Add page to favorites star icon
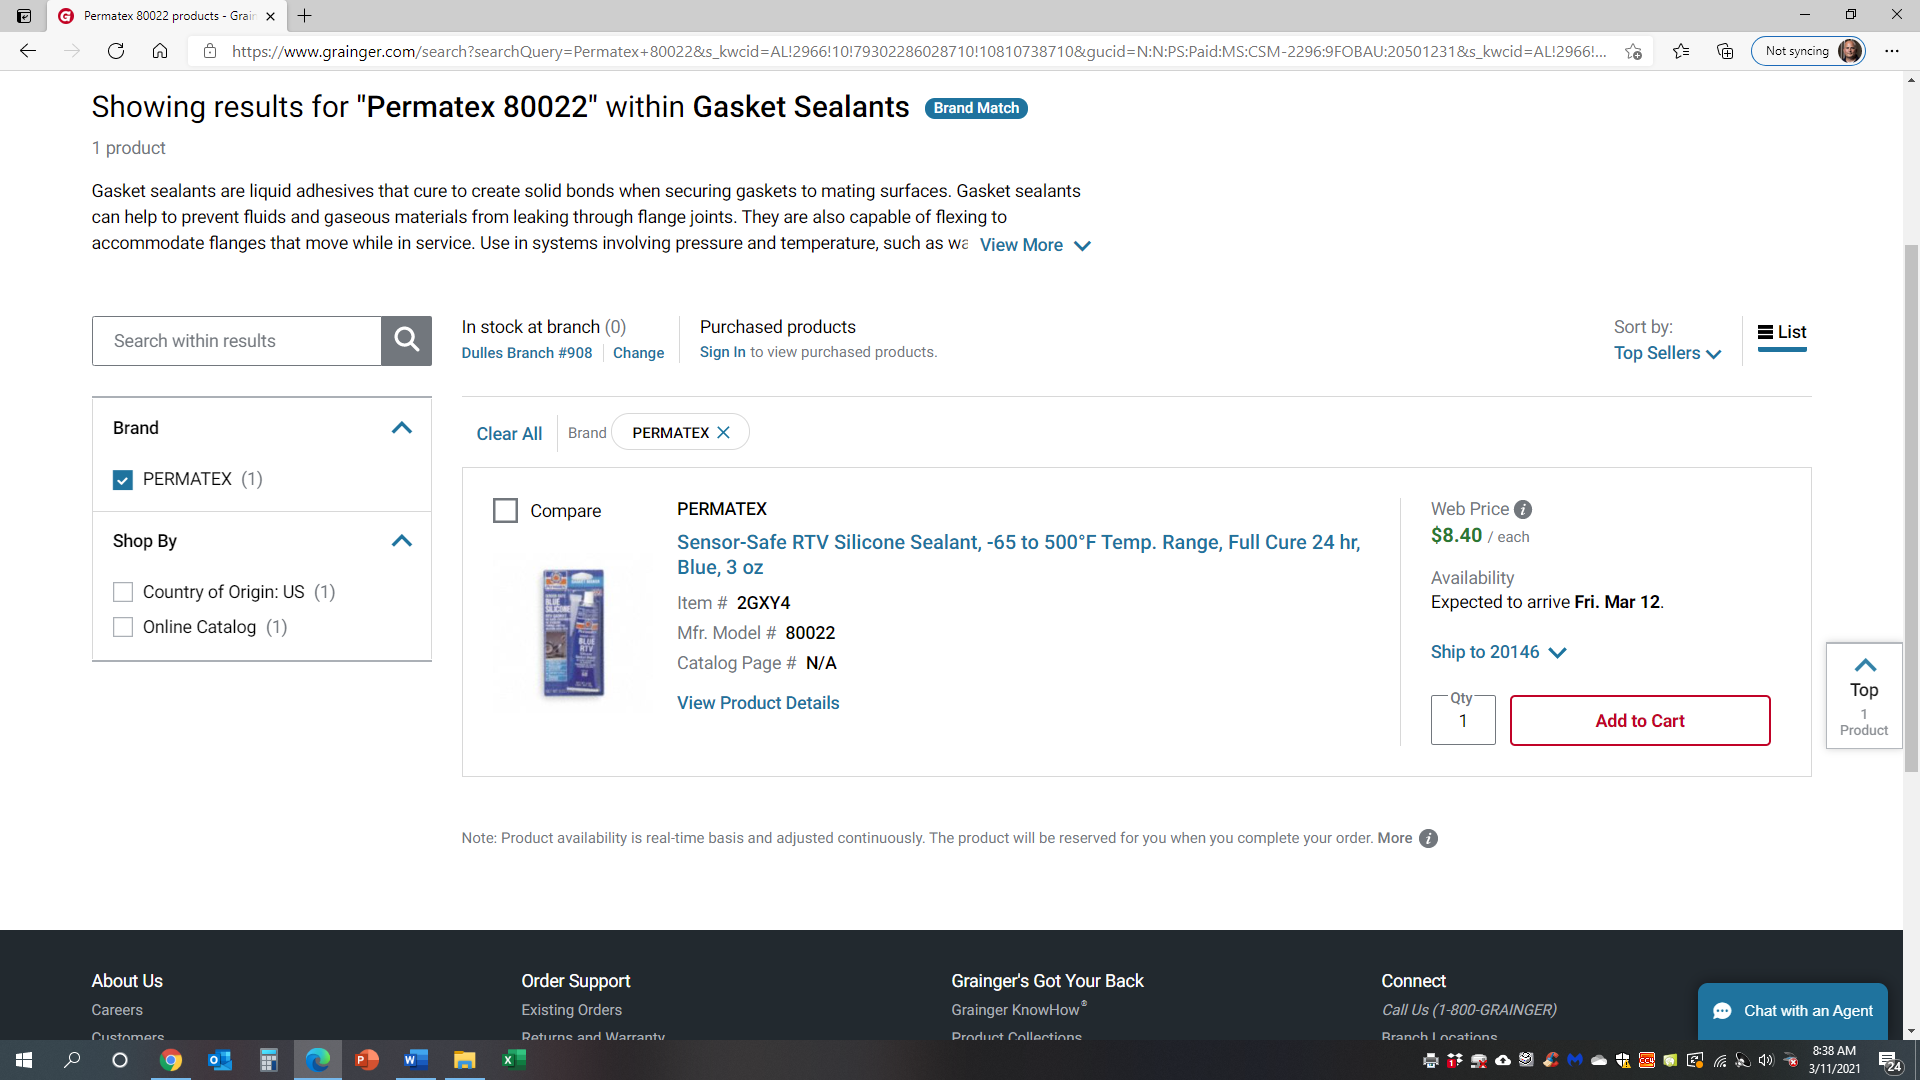 (x=1633, y=51)
